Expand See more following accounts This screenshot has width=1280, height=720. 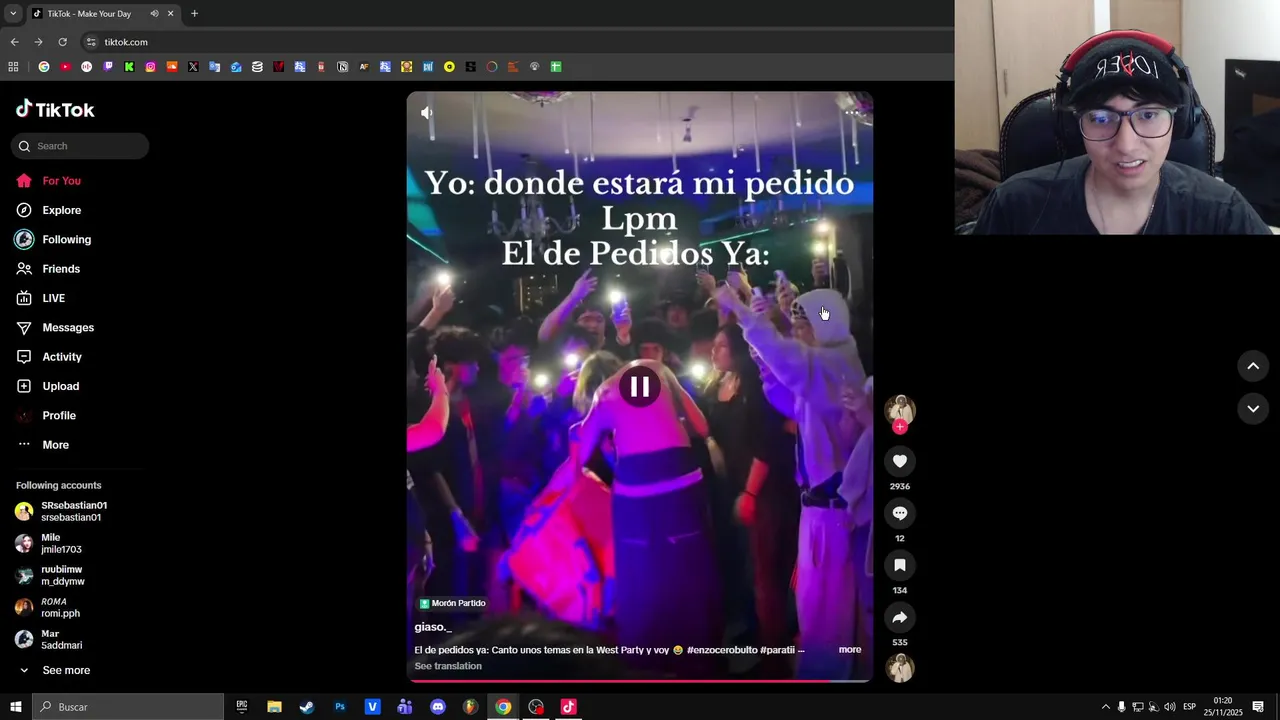66,670
